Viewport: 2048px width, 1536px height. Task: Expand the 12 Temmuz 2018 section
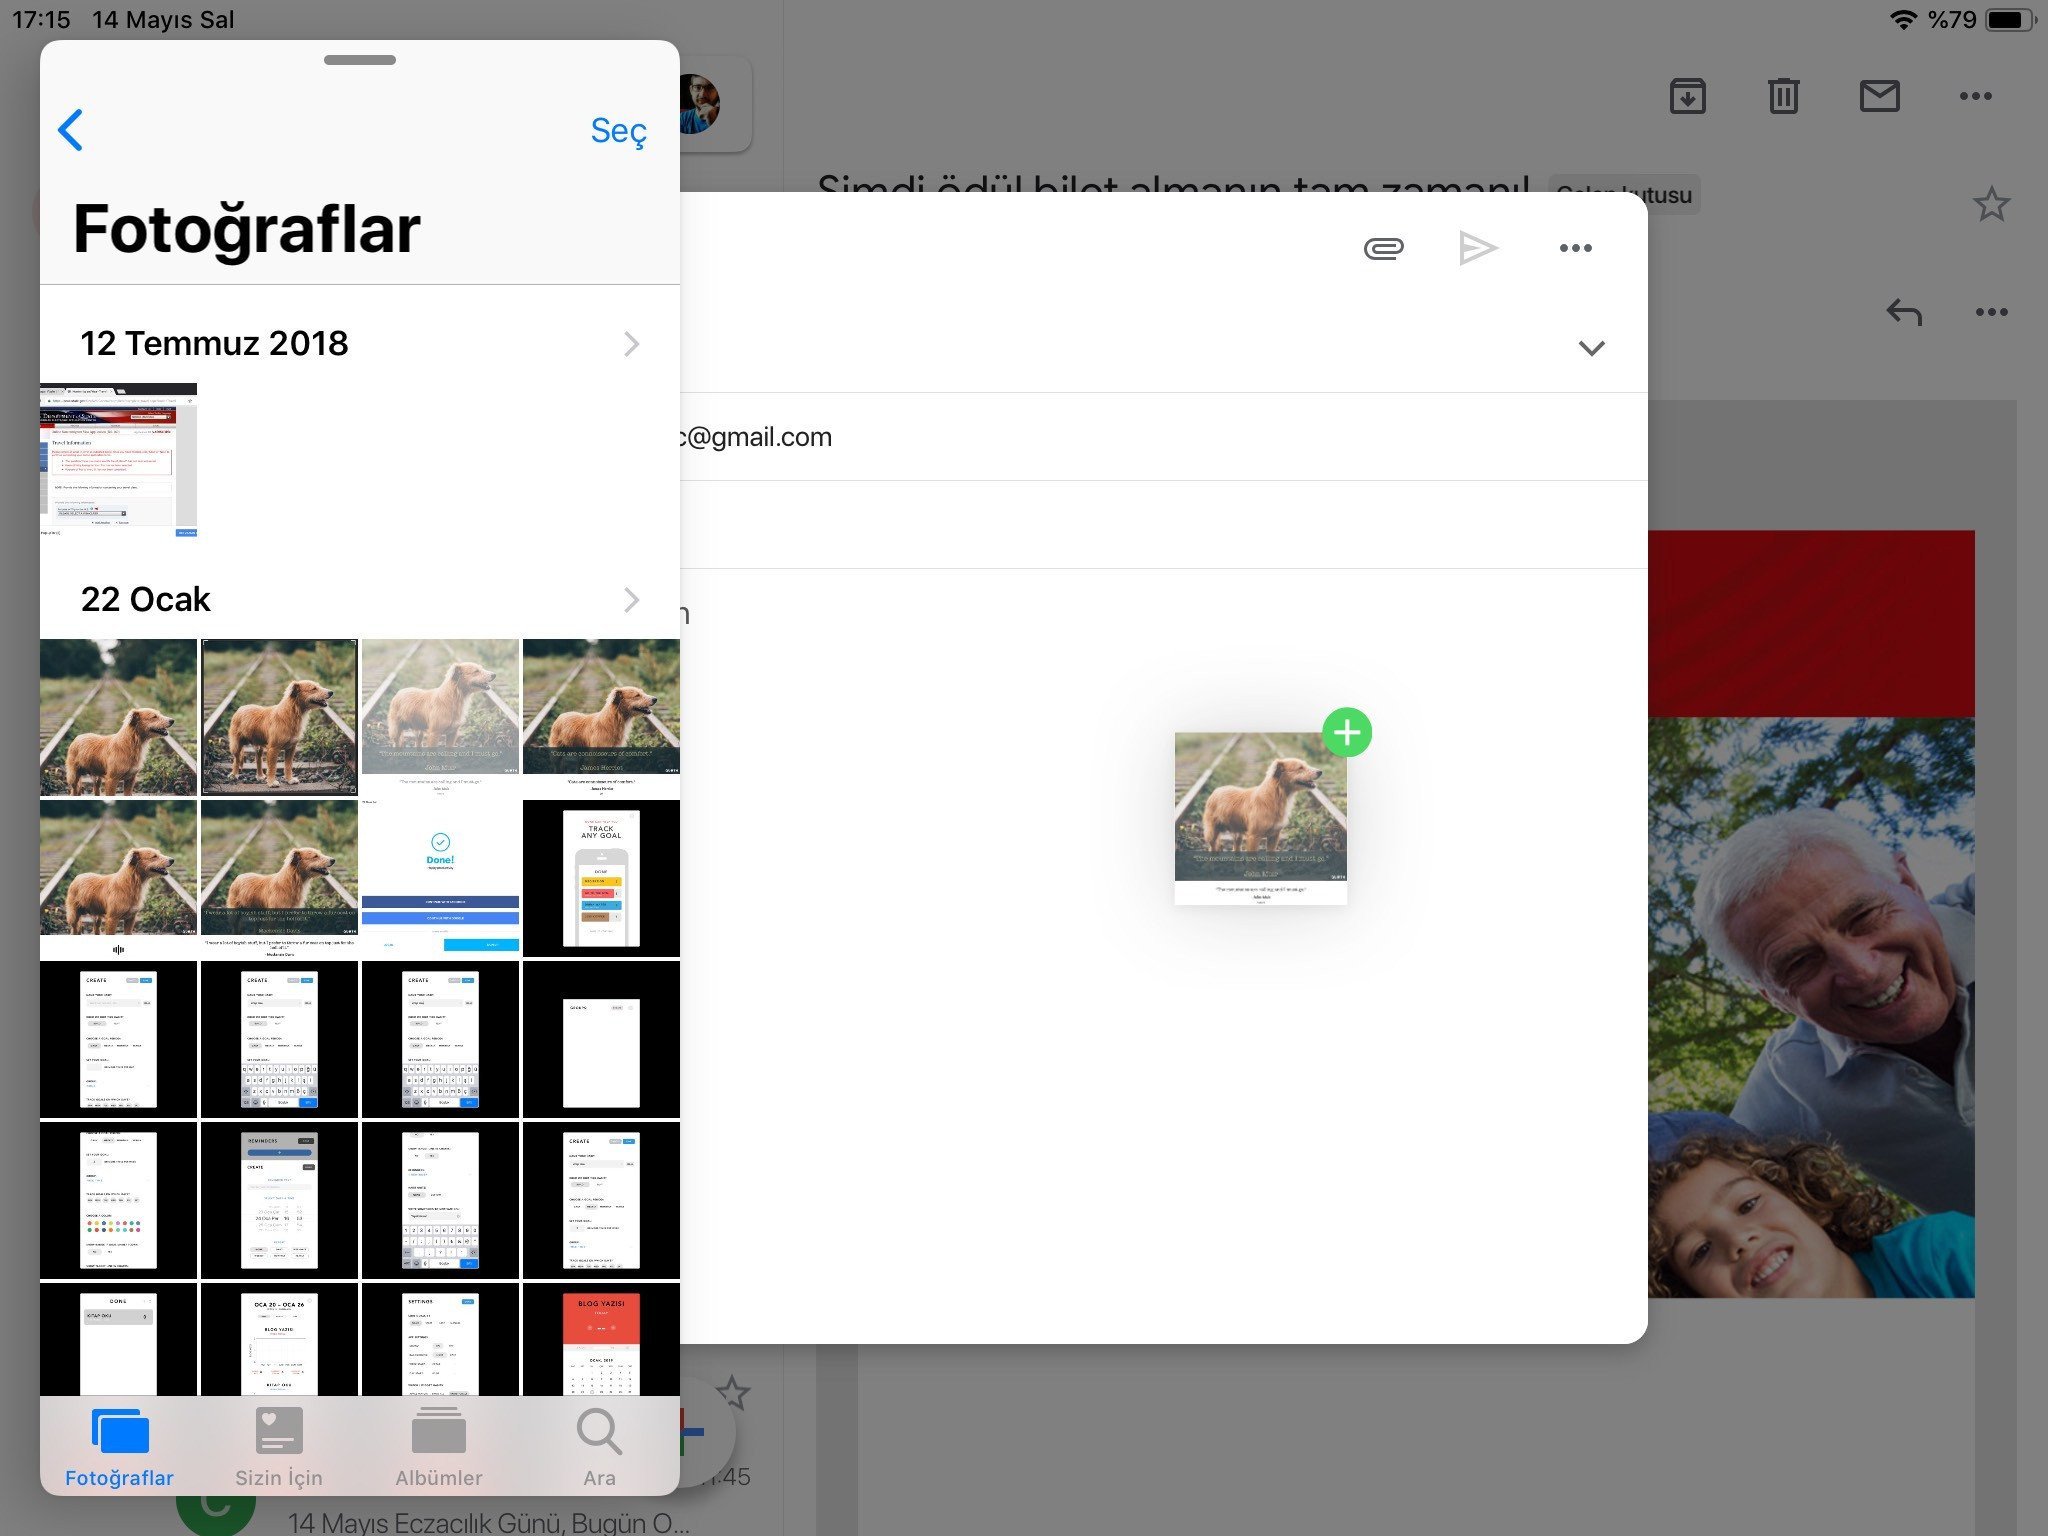[631, 344]
